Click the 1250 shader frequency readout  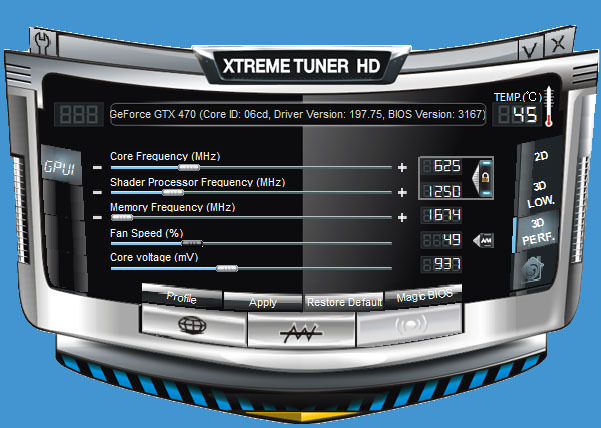pos(442,191)
